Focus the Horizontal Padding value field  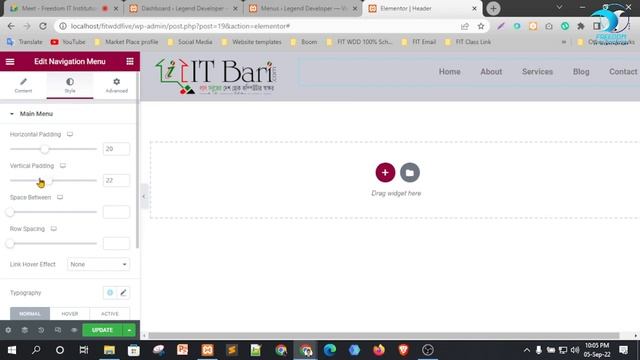point(116,149)
